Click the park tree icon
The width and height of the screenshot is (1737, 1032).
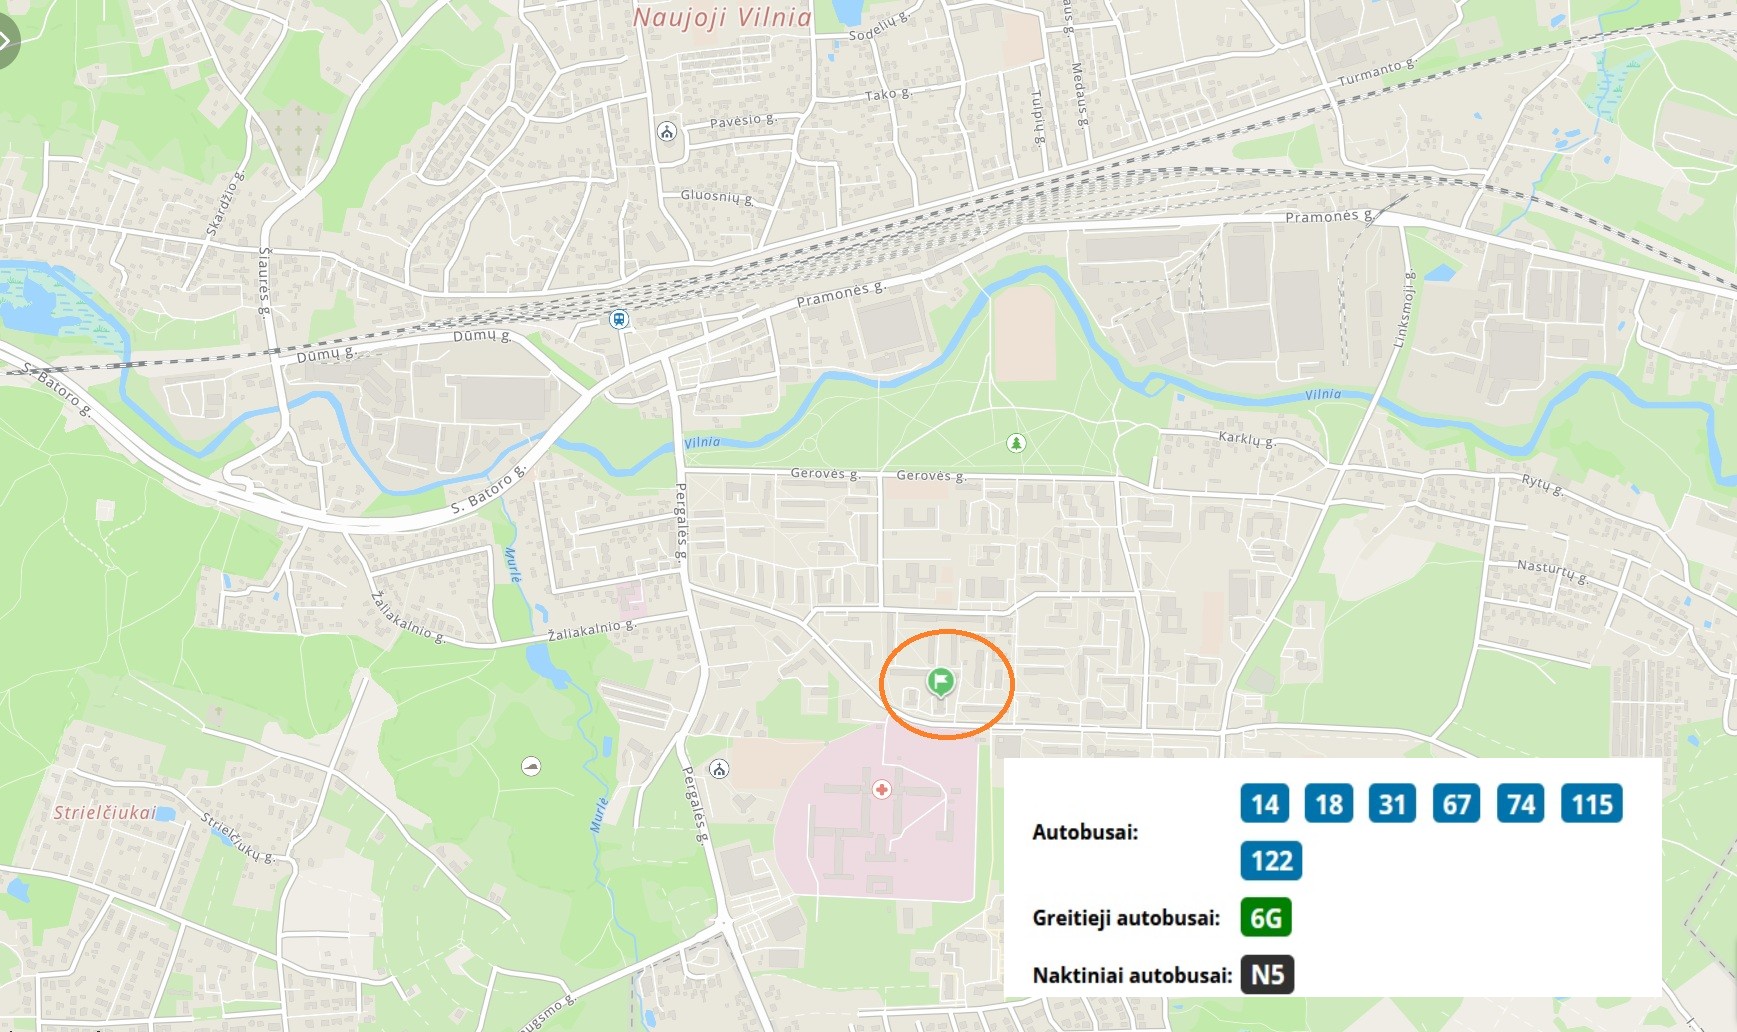pos(1016,442)
